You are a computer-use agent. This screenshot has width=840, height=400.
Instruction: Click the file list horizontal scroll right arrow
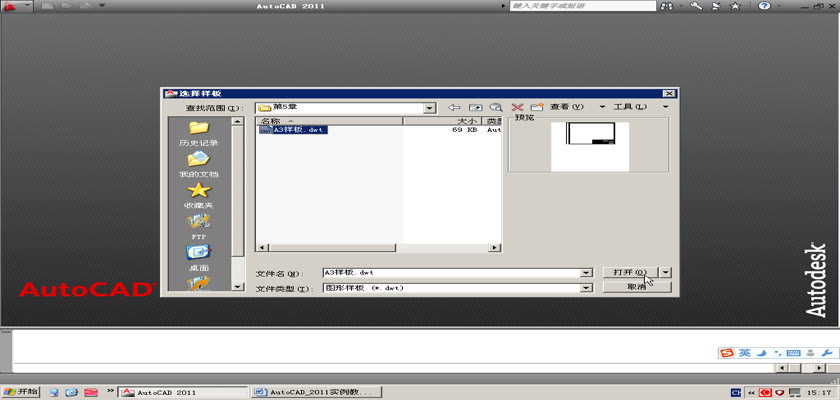[x=495, y=248]
